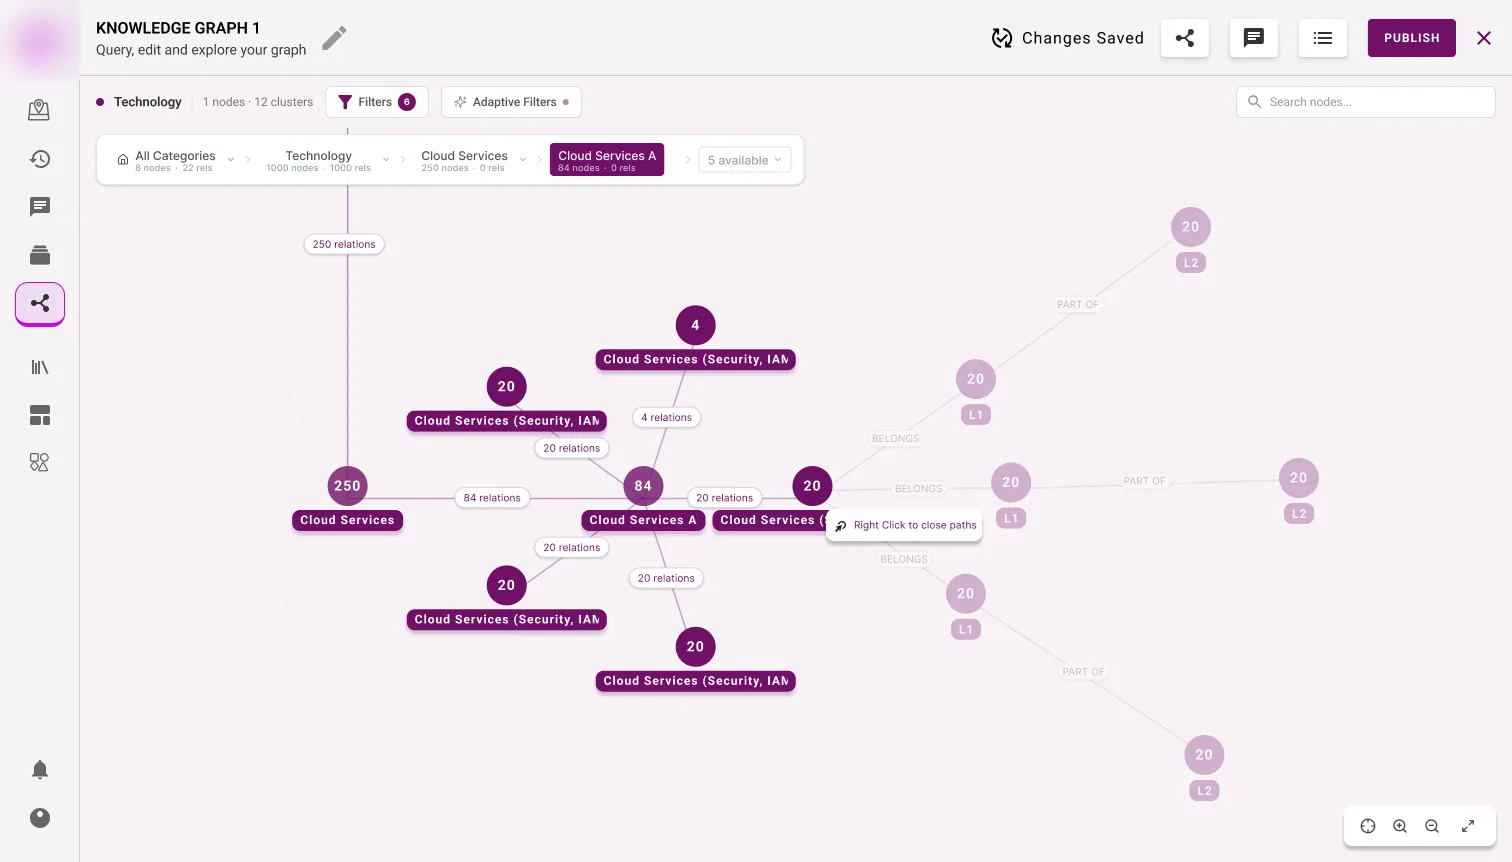
Task: Select the 84 Cloud Services A node
Action: (643, 486)
